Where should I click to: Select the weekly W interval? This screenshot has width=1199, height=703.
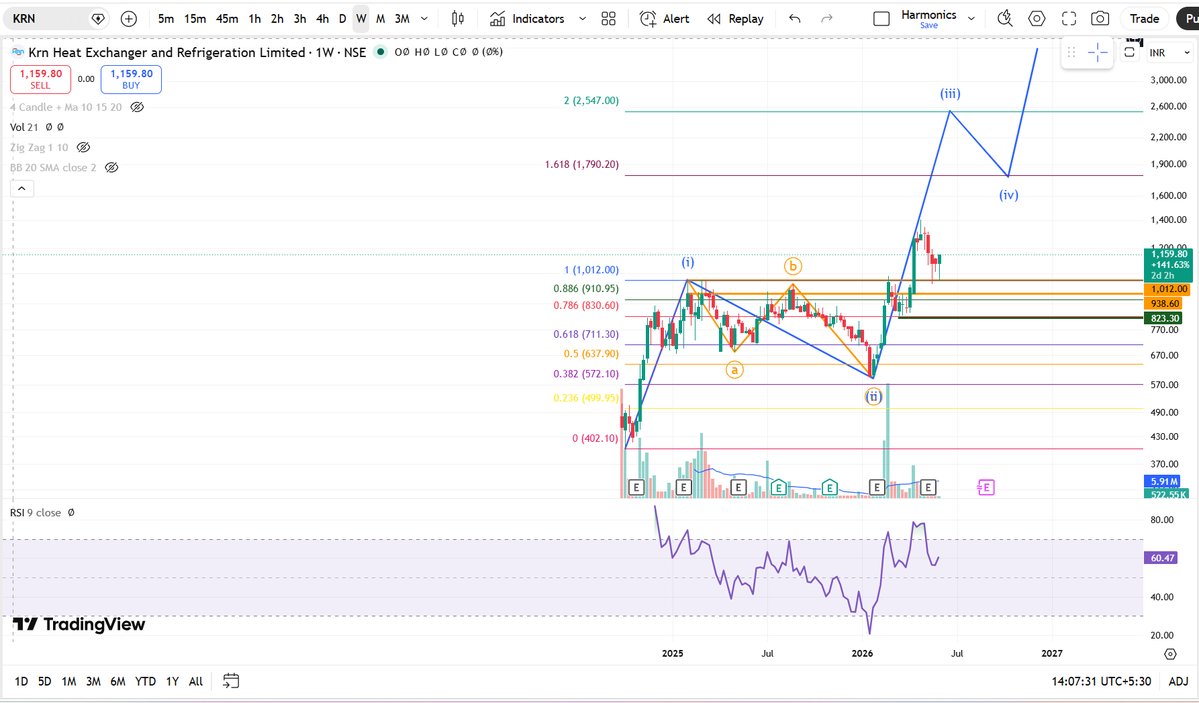[x=361, y=19]
